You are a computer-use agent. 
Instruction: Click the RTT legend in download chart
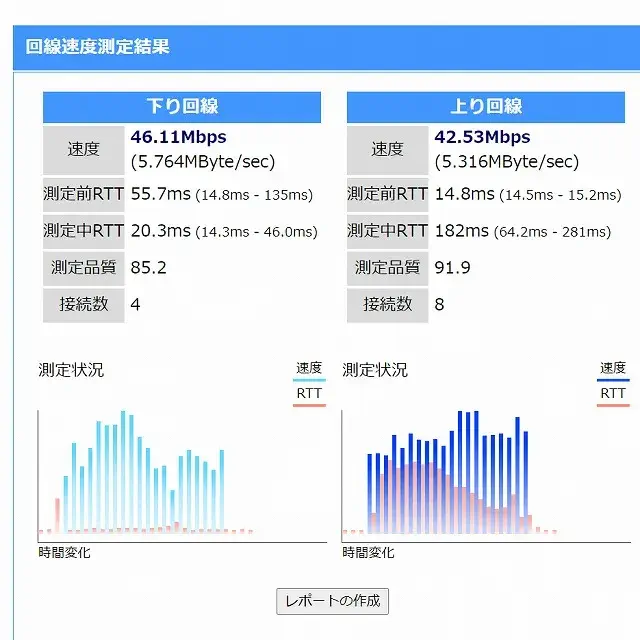point(309,396)
